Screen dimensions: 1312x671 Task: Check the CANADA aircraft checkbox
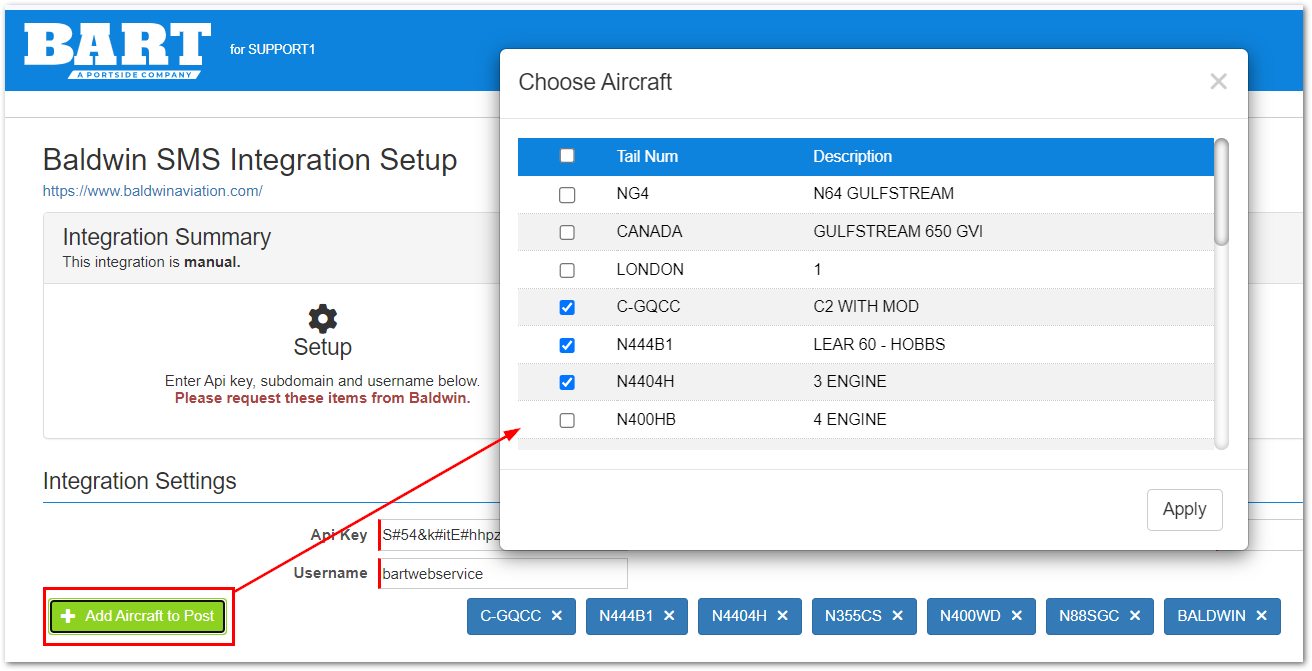[567, 232]
